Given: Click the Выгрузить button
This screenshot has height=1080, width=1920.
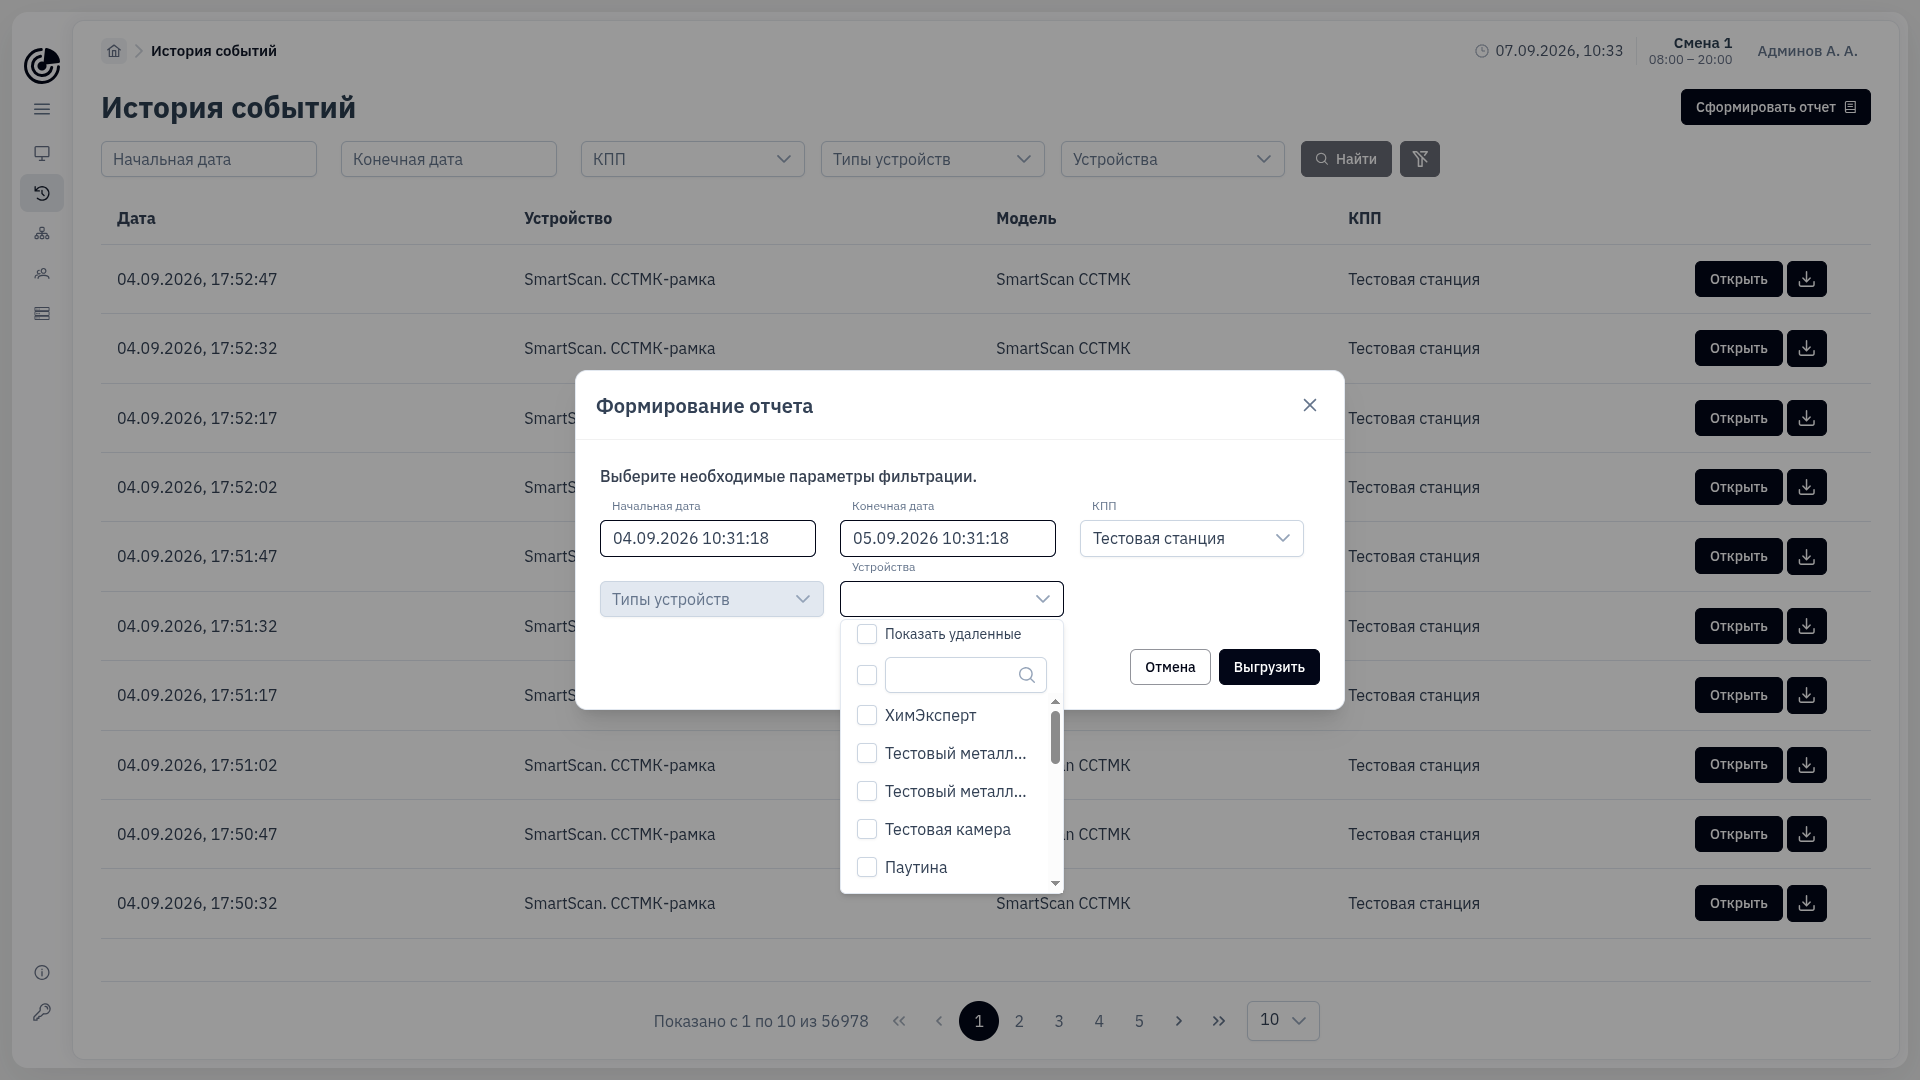Looking at the screenshot, I should pos(1269,667).
